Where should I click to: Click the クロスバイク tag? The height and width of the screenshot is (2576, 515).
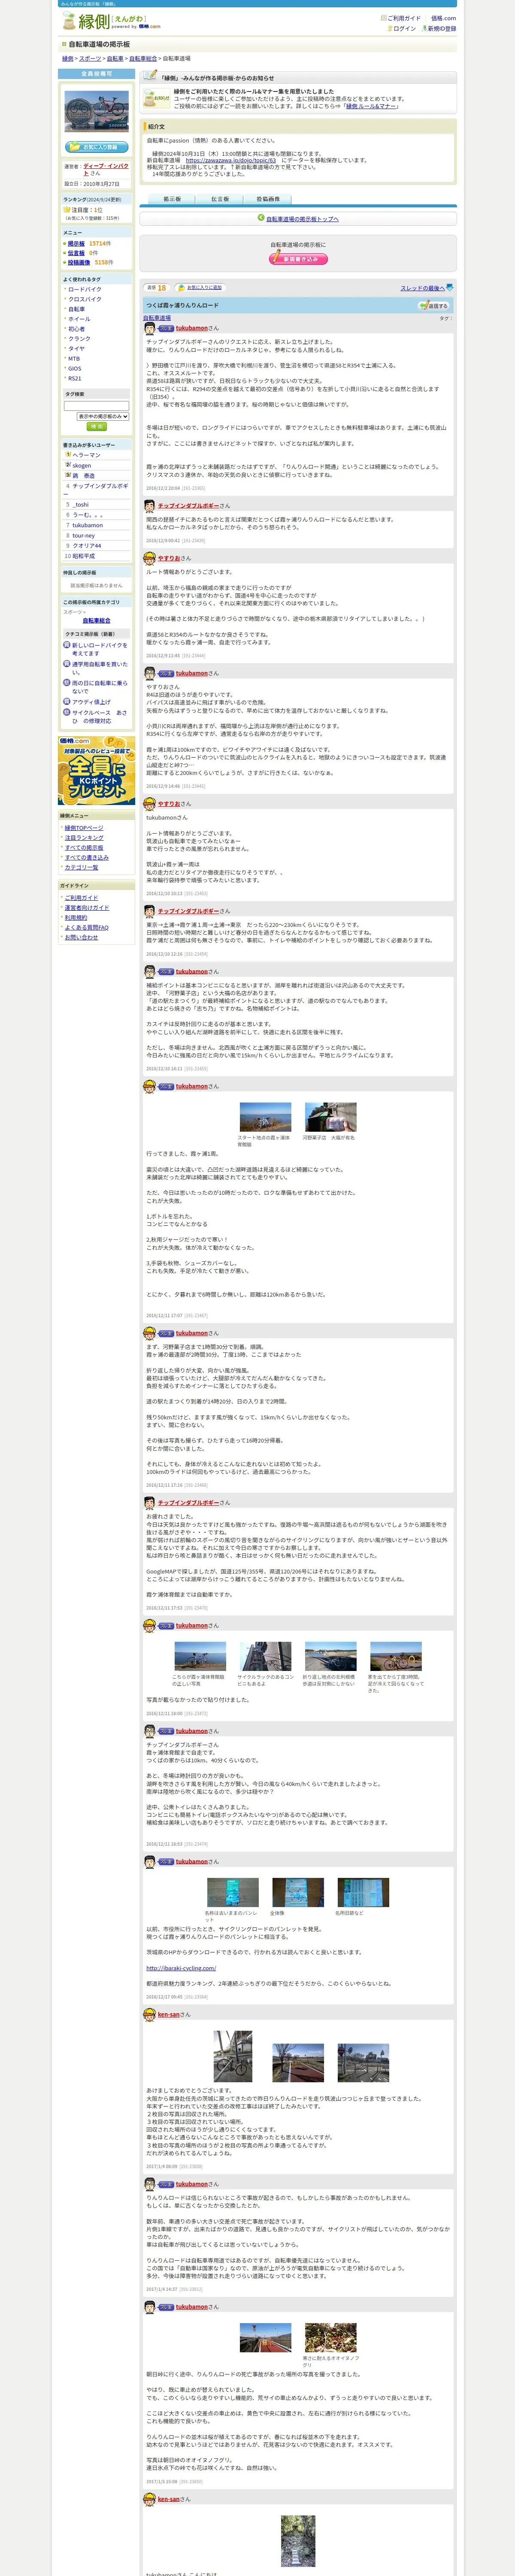[x=85, y=299]
